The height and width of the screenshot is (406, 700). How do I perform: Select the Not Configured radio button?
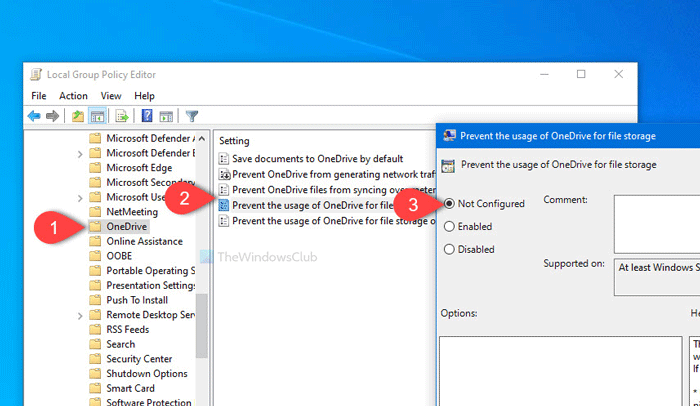point(449,204)
